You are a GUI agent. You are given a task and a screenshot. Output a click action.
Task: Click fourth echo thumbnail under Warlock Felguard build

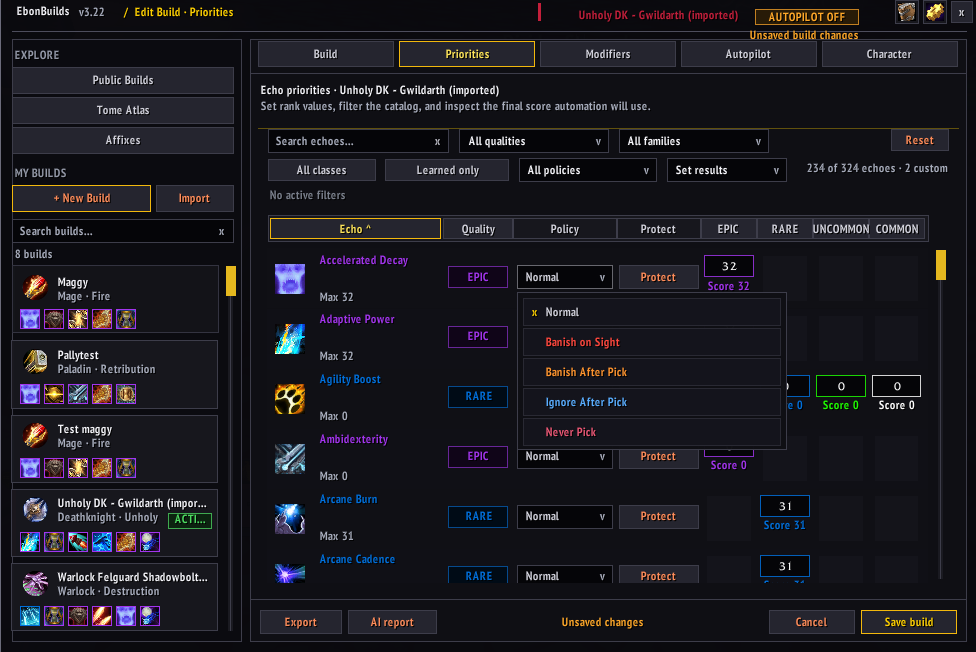tap(102, 616)
